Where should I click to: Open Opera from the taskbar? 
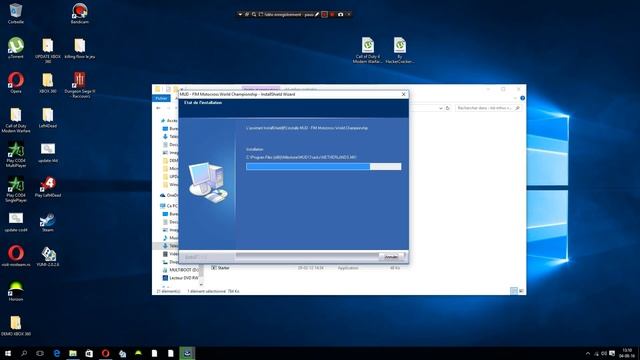point(105,353)
